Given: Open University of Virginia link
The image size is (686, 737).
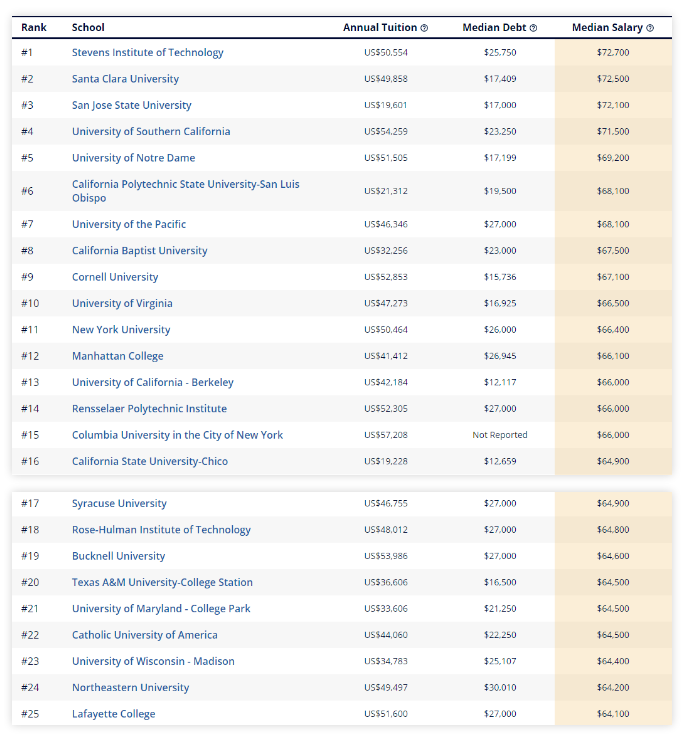Looking at the screenshot, I should pyautogui.click(x=122, y=303).
